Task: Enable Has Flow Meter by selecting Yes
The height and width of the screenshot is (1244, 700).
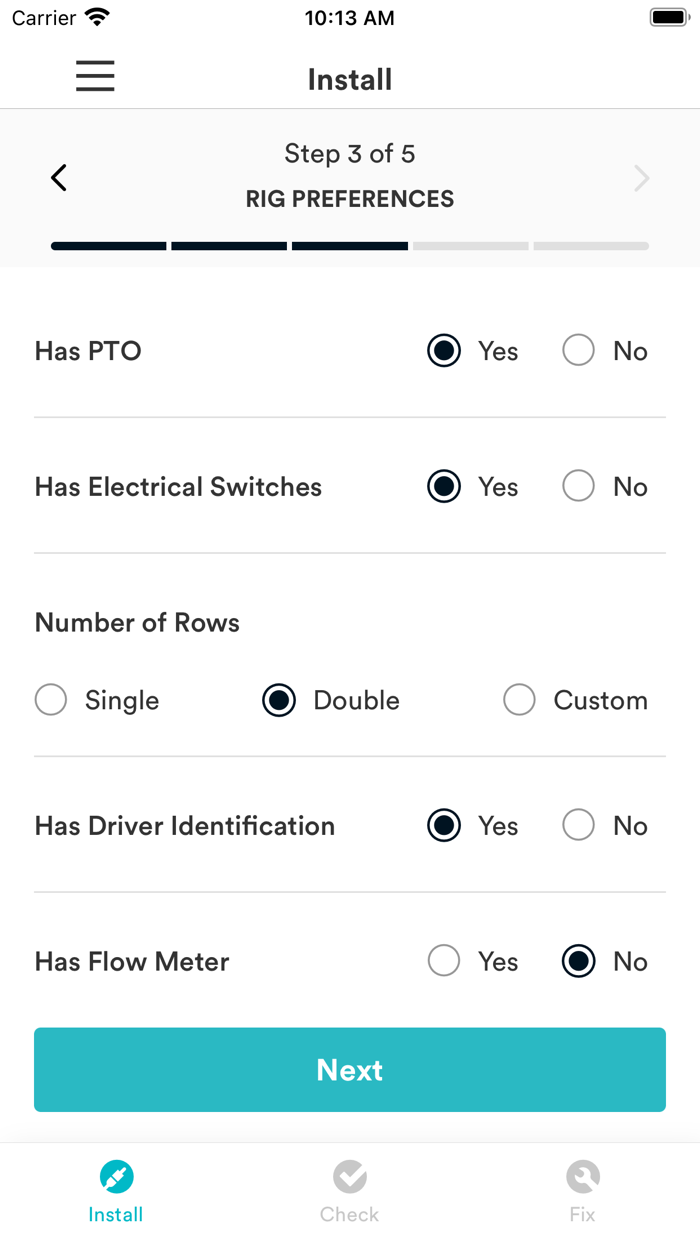Action: tap(443, 961)
